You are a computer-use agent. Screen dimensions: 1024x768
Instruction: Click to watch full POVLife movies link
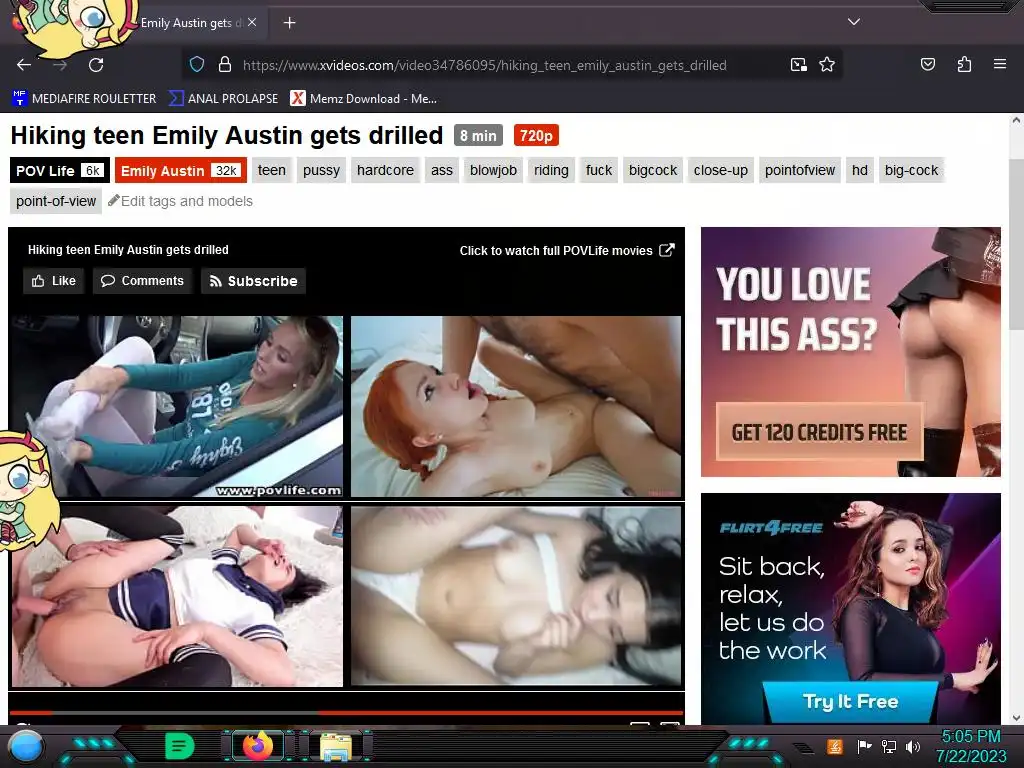(556, 251)
